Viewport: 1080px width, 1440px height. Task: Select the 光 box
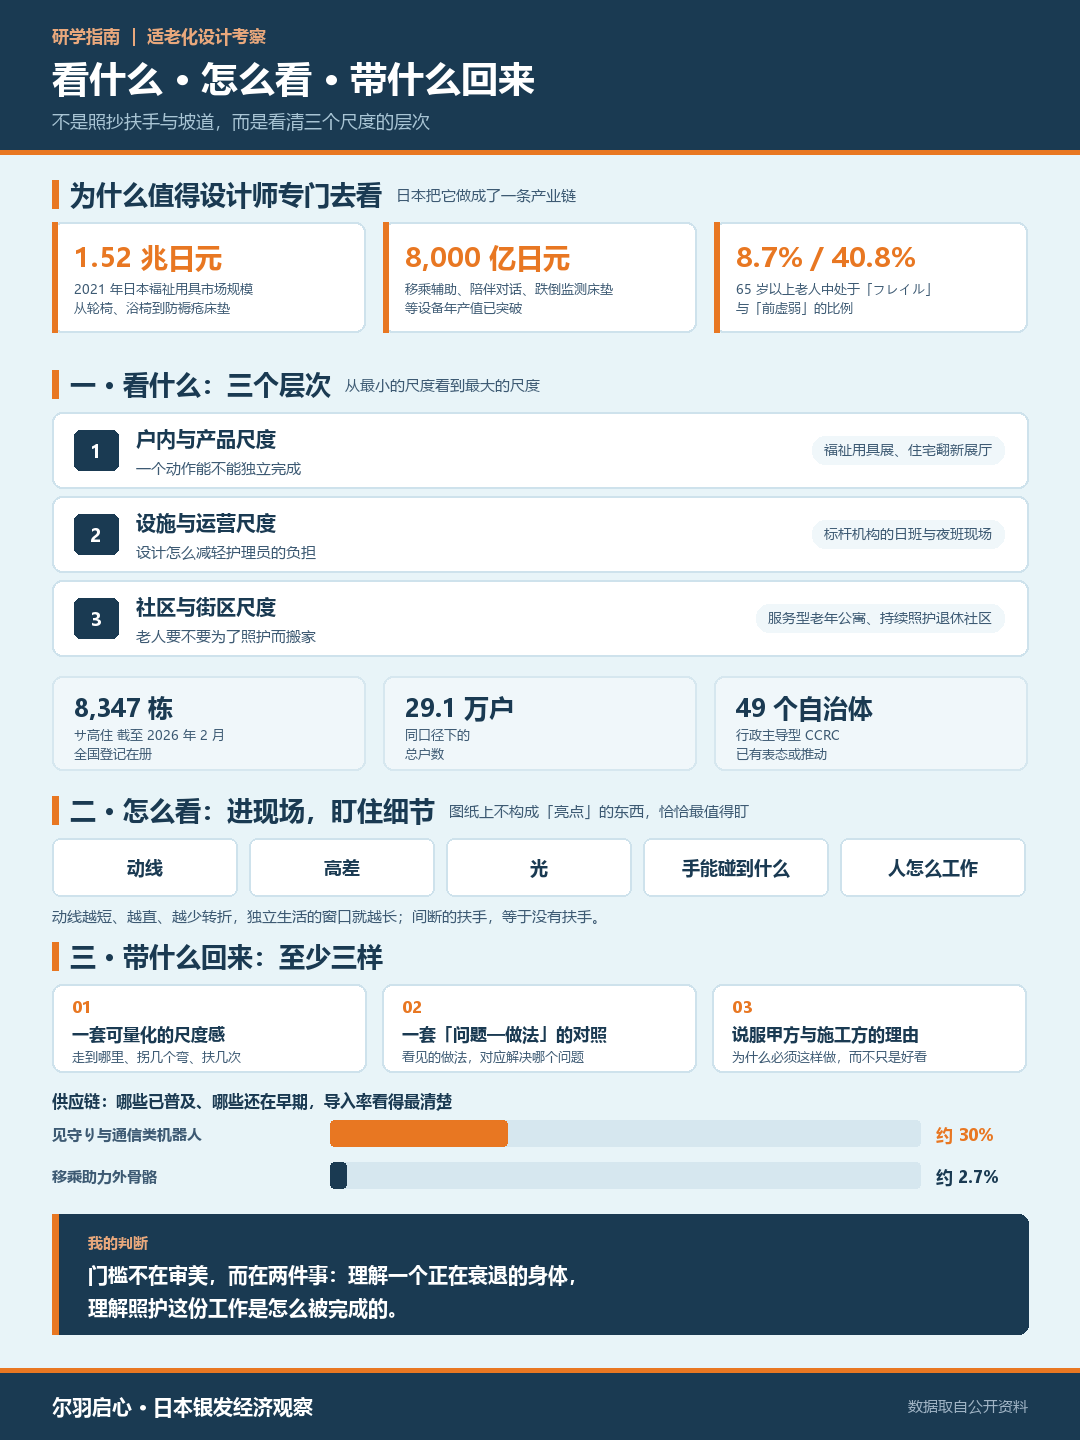click(539, 868)
